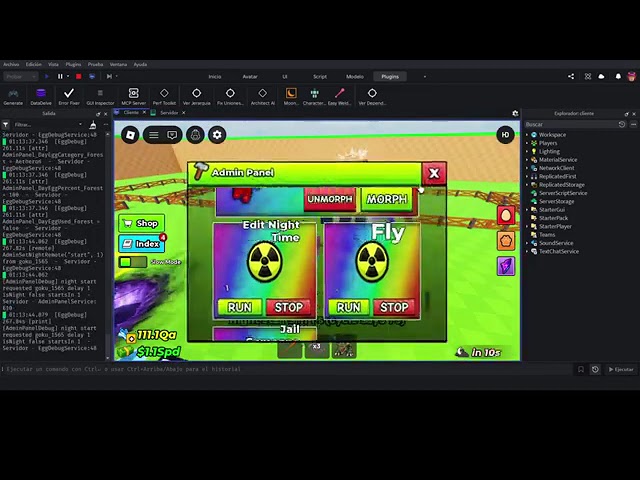Toggle client/server view icon
Screen dimensions: 640x480
click(x=92, y=76)
